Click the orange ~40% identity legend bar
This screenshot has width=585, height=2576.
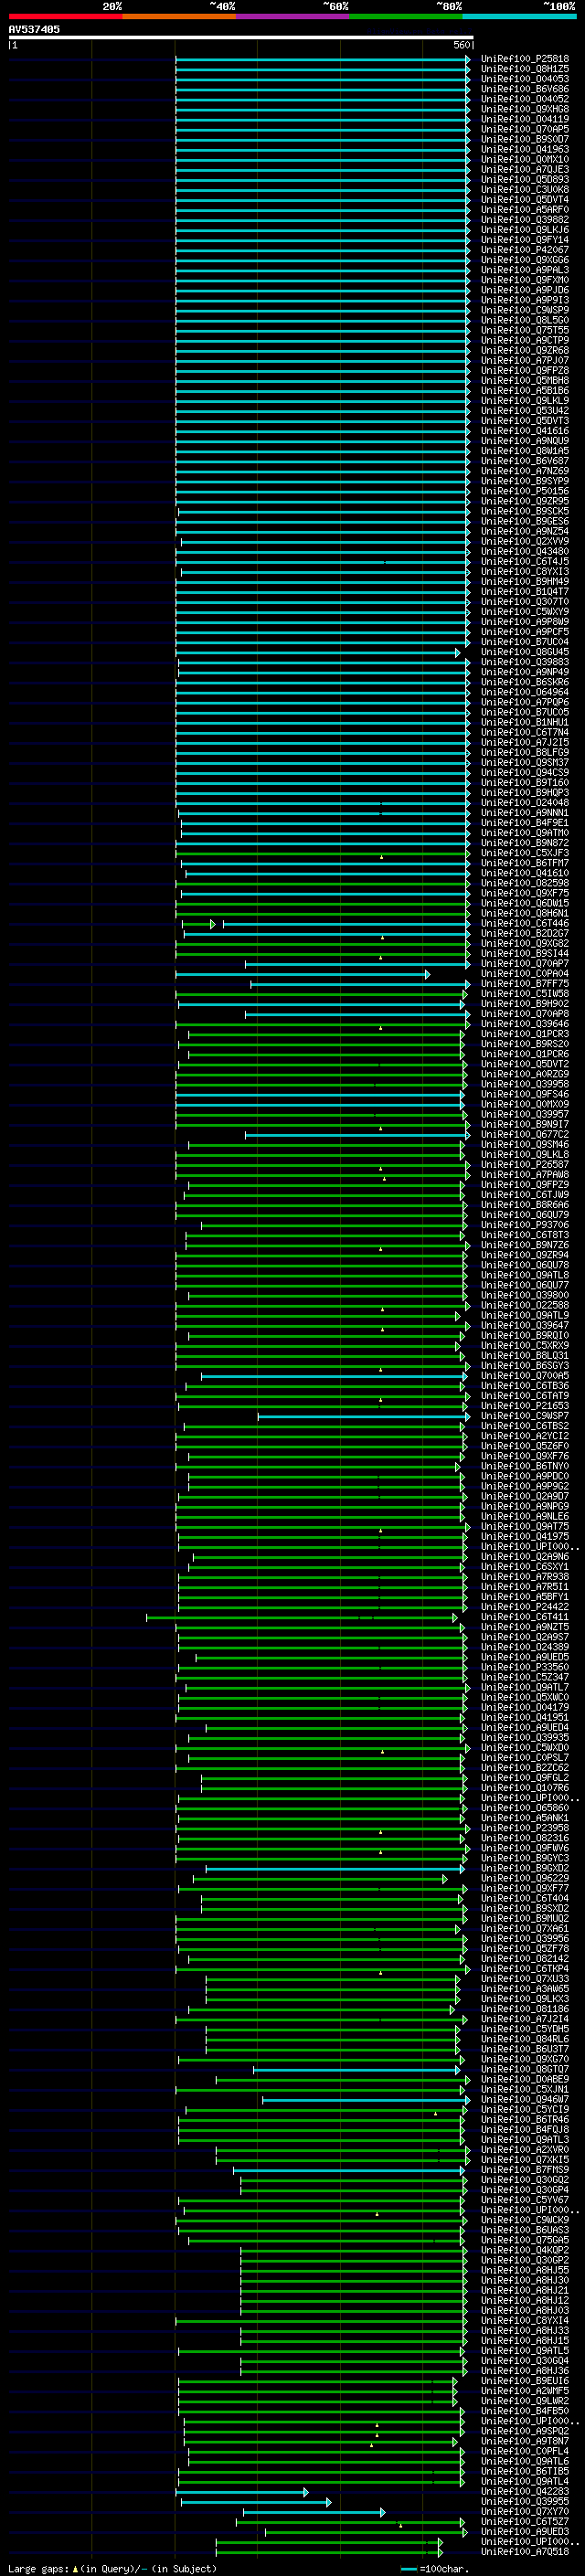coord(179,16)
